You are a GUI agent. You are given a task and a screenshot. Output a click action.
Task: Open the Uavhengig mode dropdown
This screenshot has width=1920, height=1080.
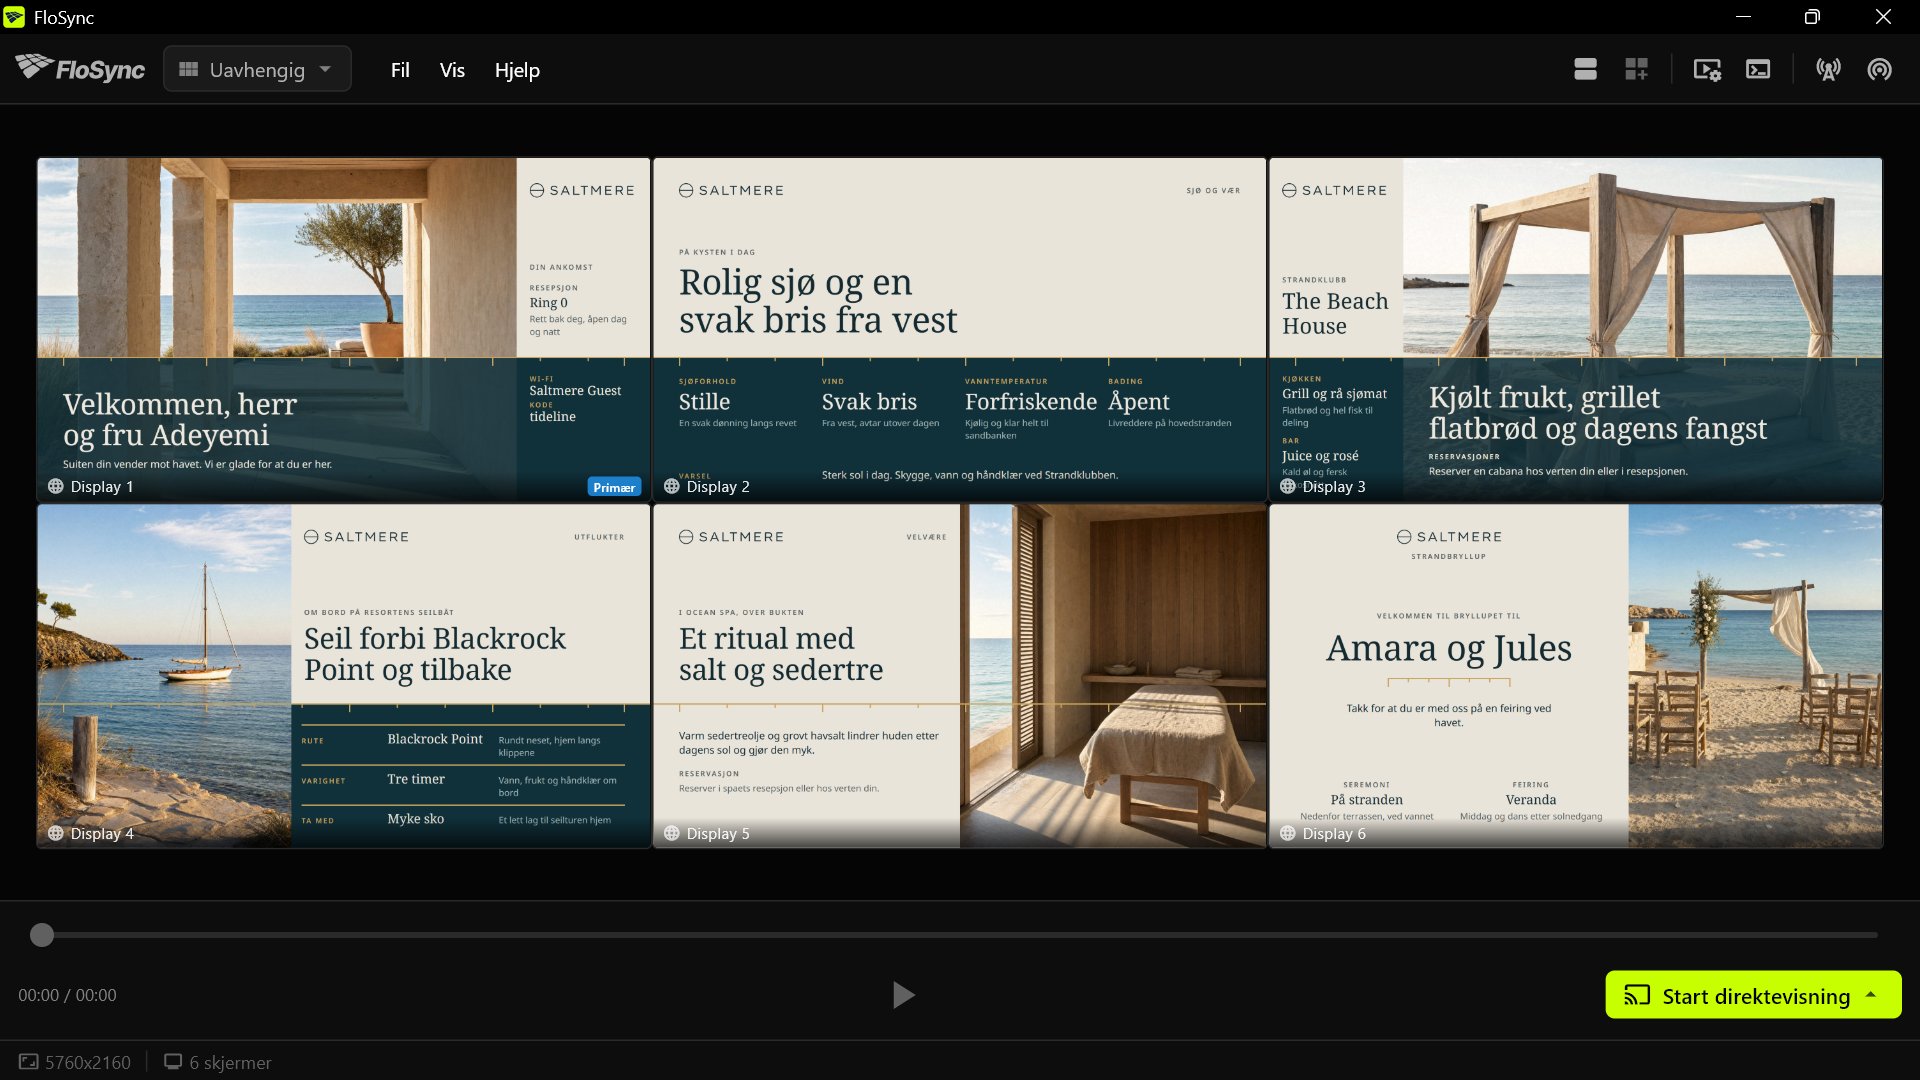(257, 69)
